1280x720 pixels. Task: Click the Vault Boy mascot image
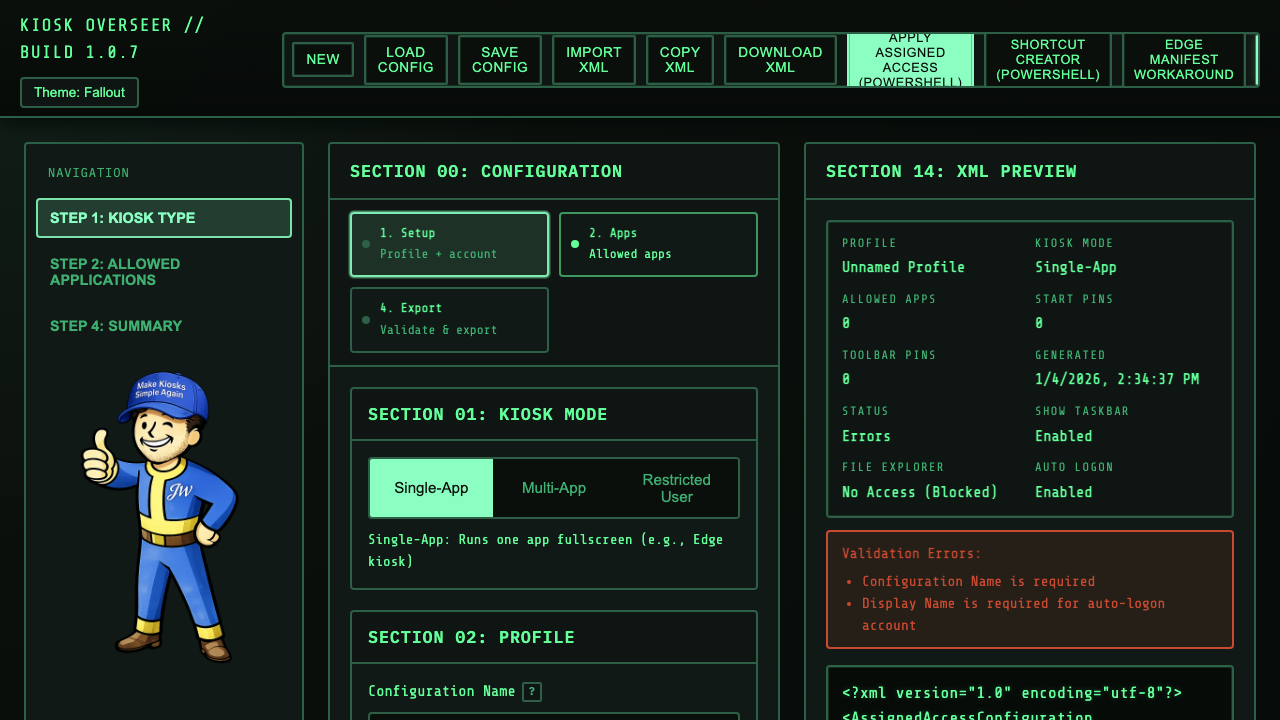(161, 516)
